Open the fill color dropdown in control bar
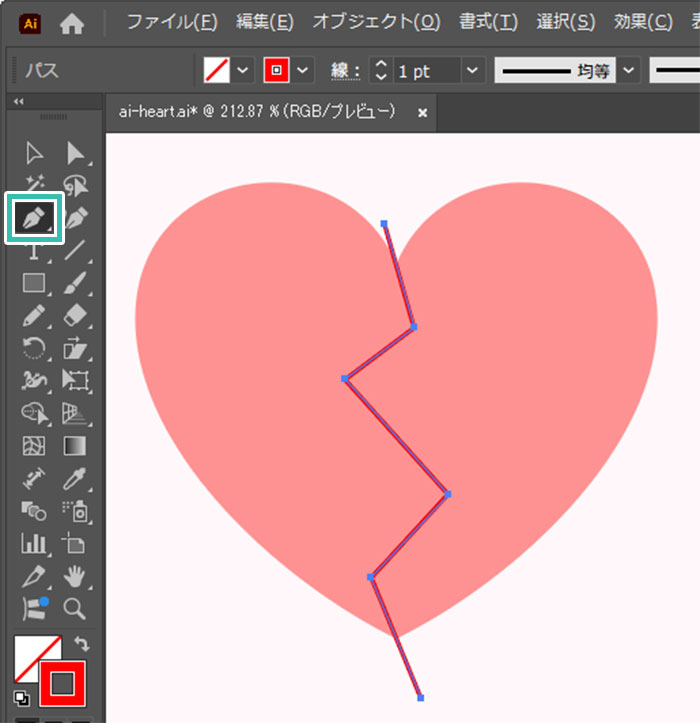Viewport: 700px width, 724px height. (x=244, y=71)
